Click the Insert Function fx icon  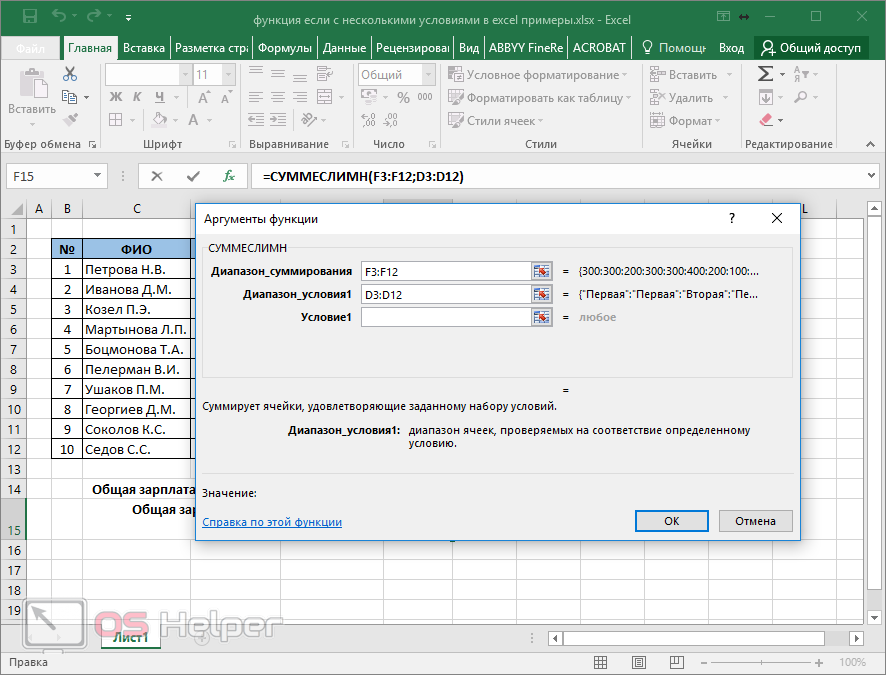tap(229, 176)
